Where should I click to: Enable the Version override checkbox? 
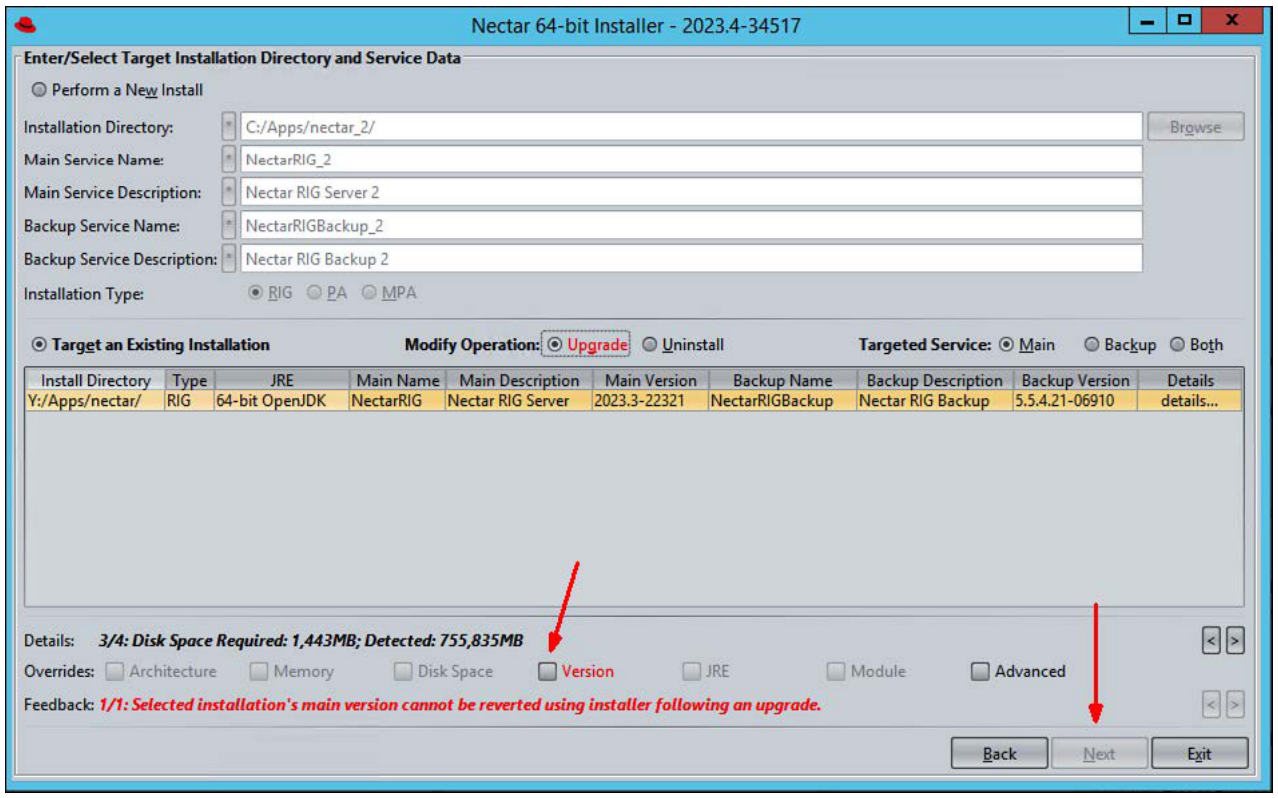(547, 672)
